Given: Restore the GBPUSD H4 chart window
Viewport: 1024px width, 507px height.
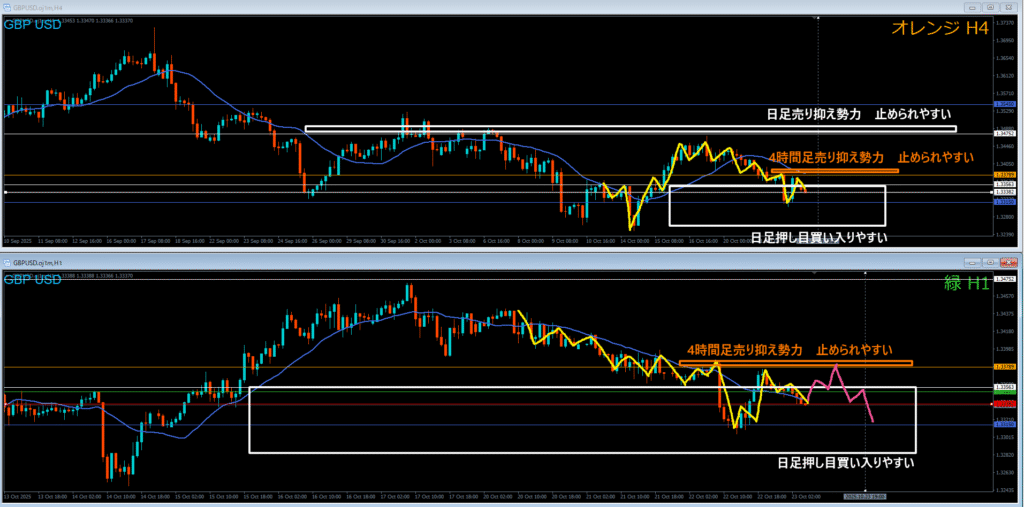Looking at the screenshot, I should pyautogui.click(x=991, y=7).
